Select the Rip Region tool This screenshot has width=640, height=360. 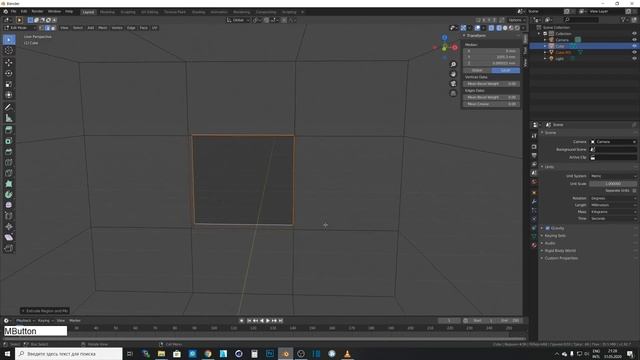point(9,248)
